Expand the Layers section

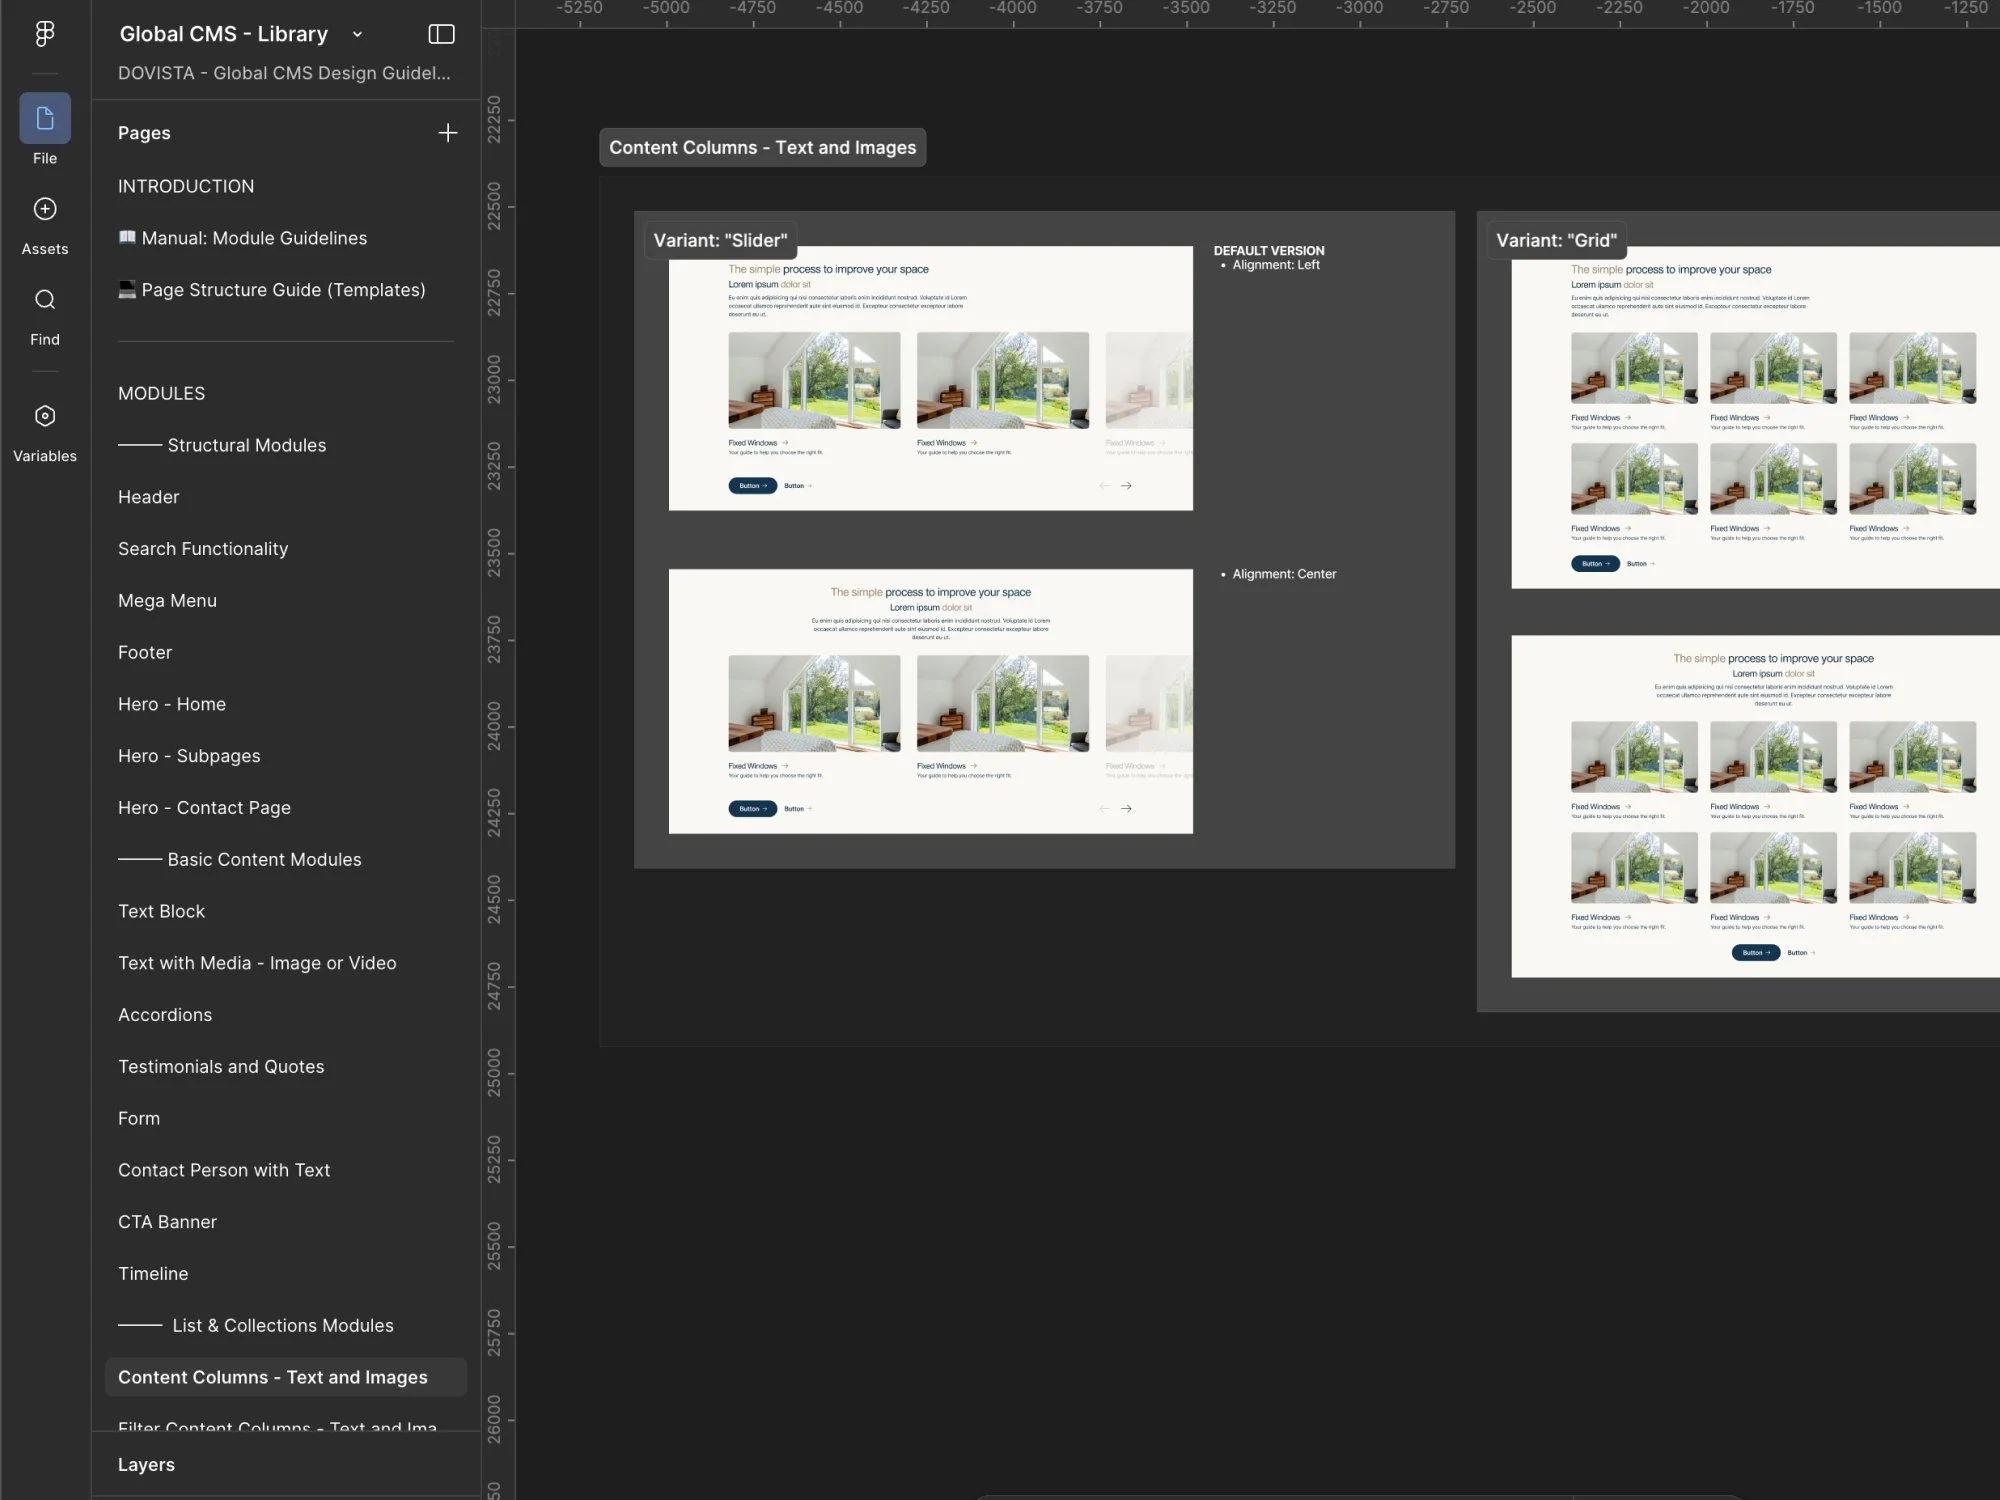tap(146, 1464)
